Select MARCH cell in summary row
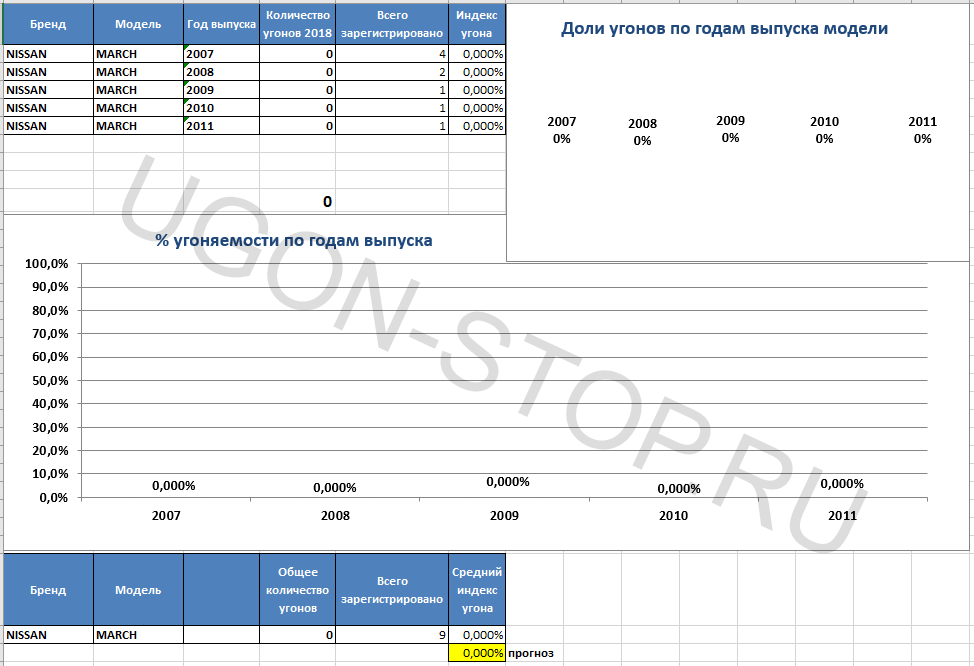Image resolution: width=974 pixels, height=666 pixels. point(138,635)
